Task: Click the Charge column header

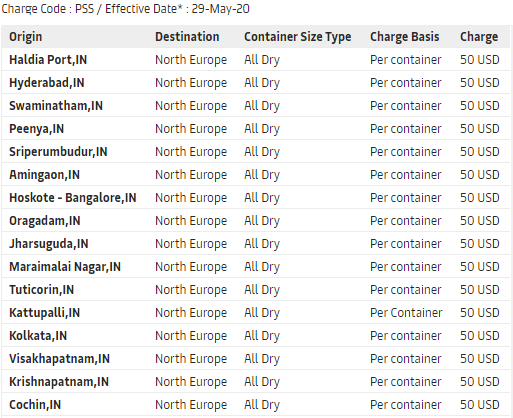Action: tap(479, 37)
